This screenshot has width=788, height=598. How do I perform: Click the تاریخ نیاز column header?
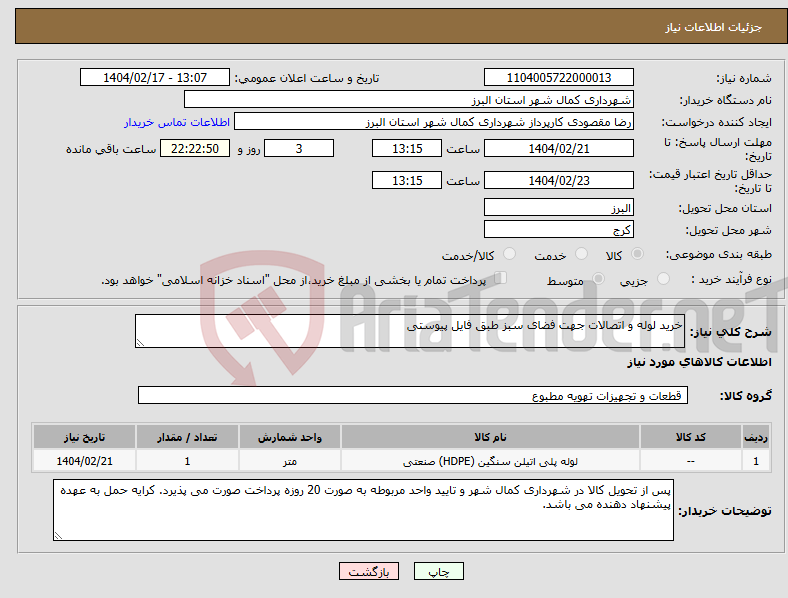pyautogui.click(x=84, y=437)
